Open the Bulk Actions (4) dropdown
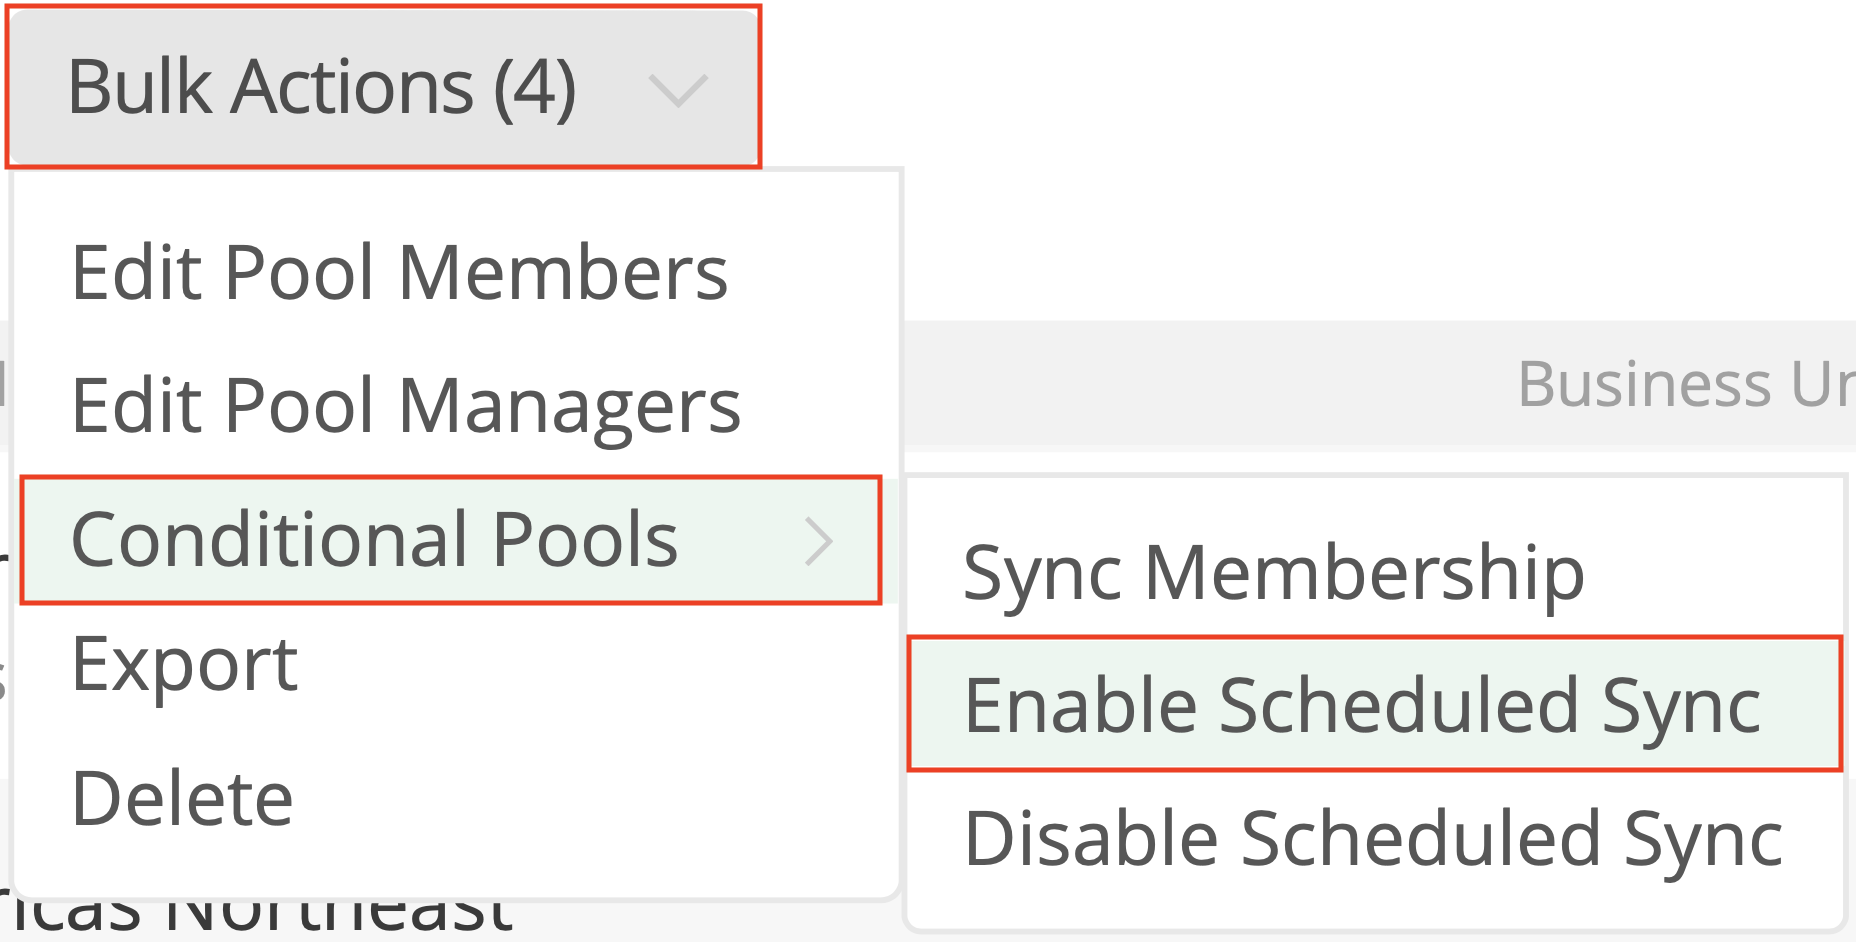 (384, 87)
